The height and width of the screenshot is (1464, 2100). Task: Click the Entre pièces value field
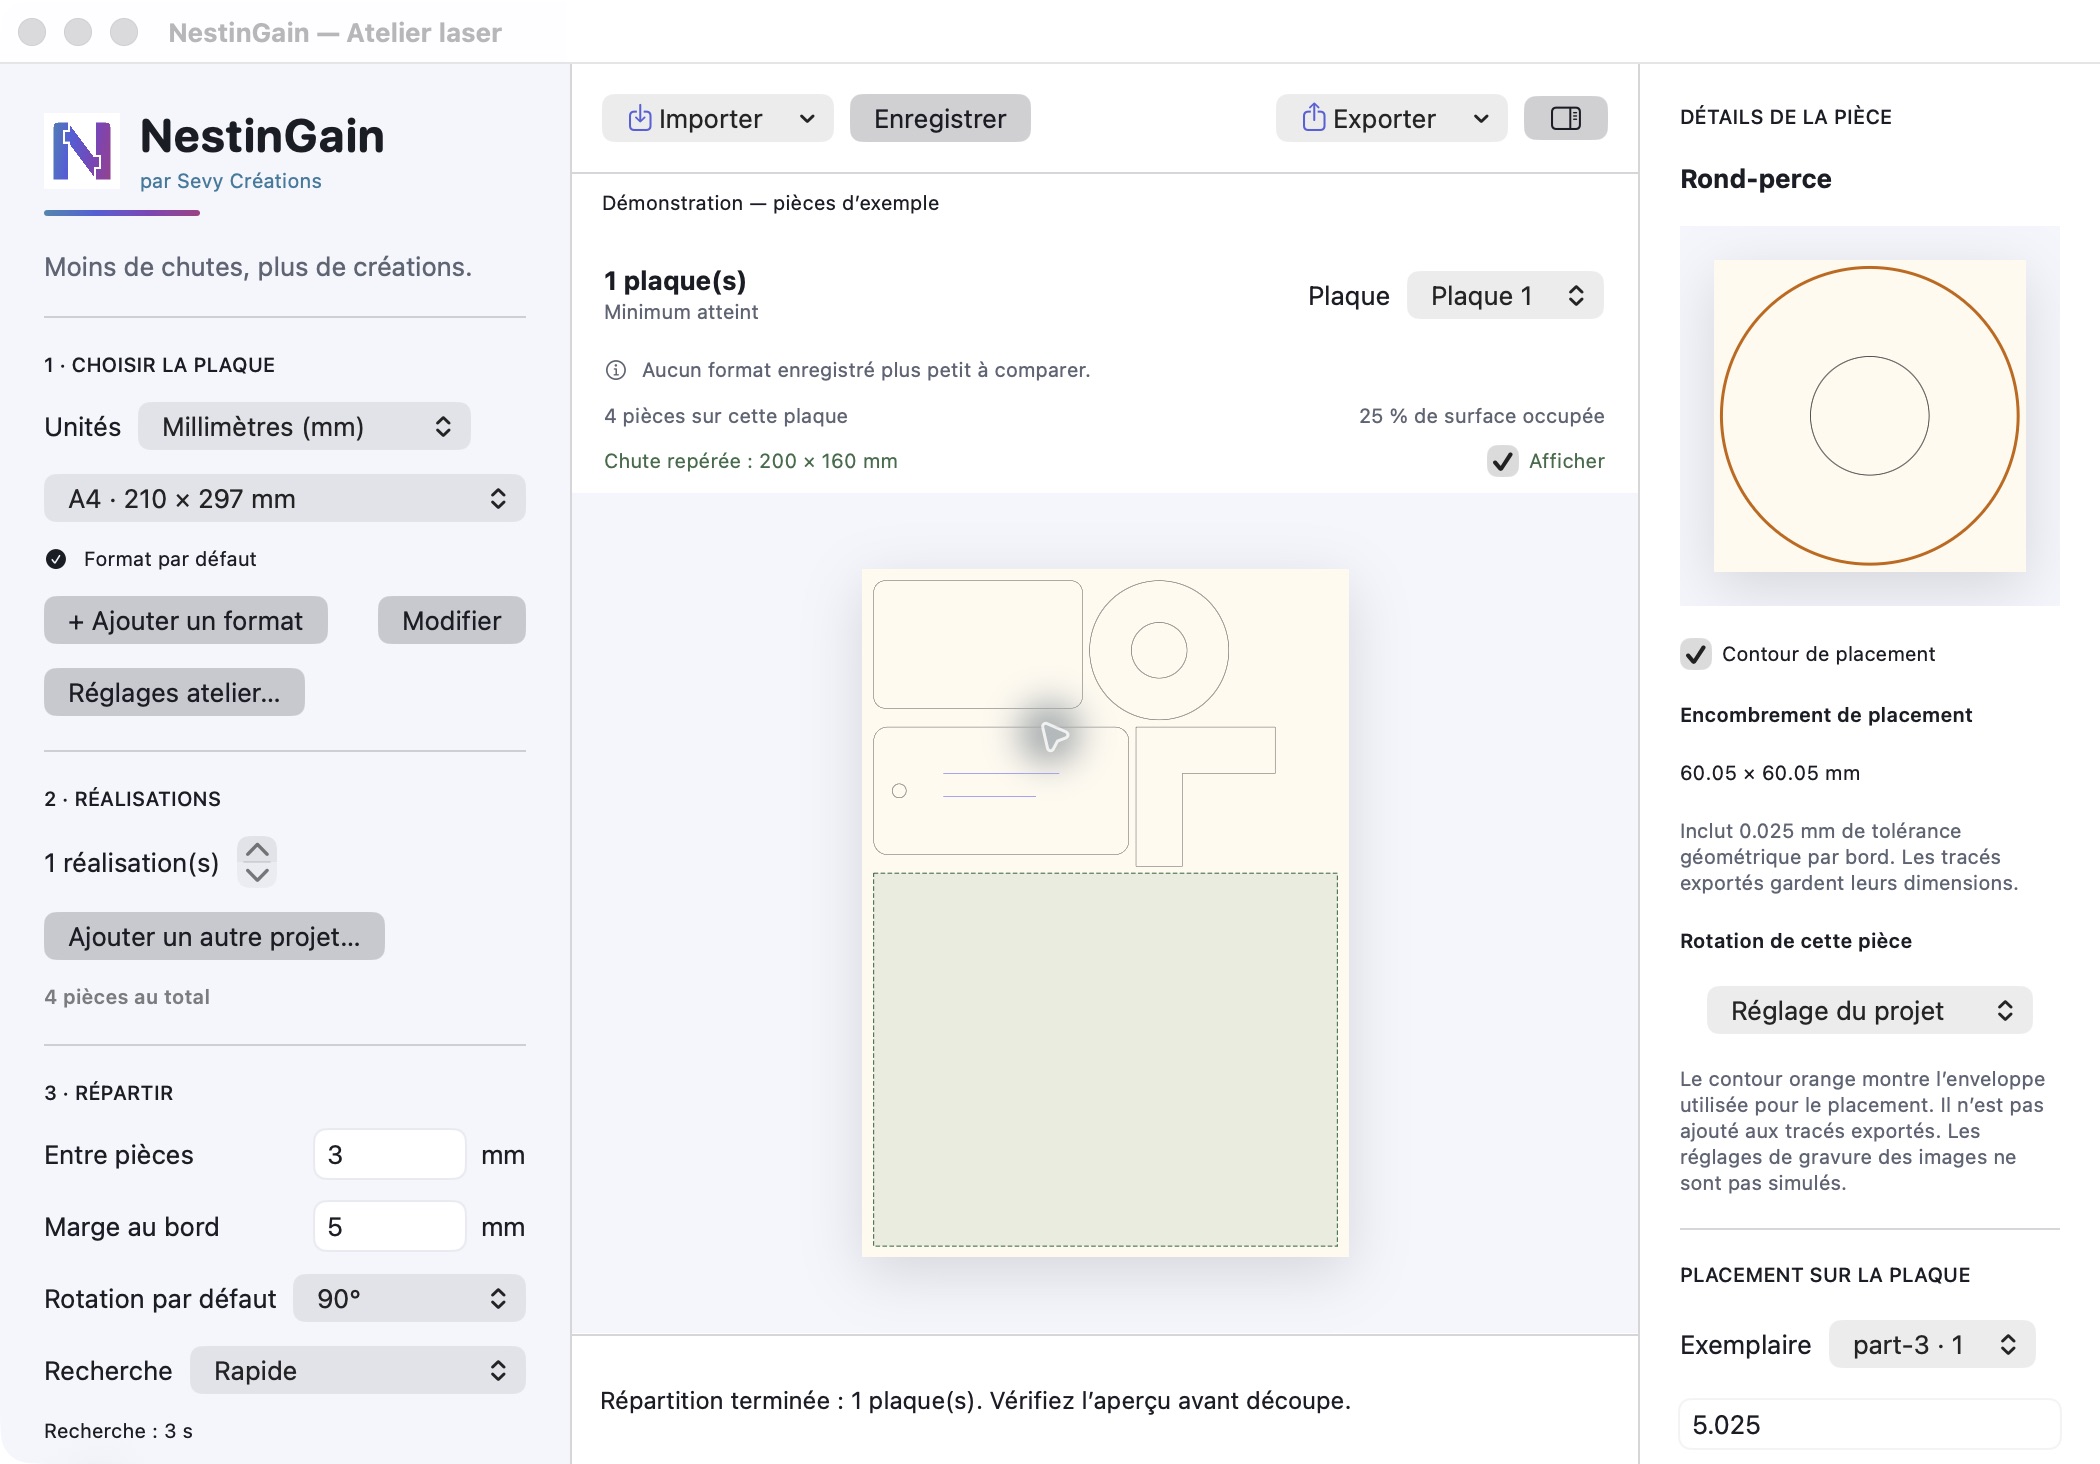click(x=389, y=1154)
